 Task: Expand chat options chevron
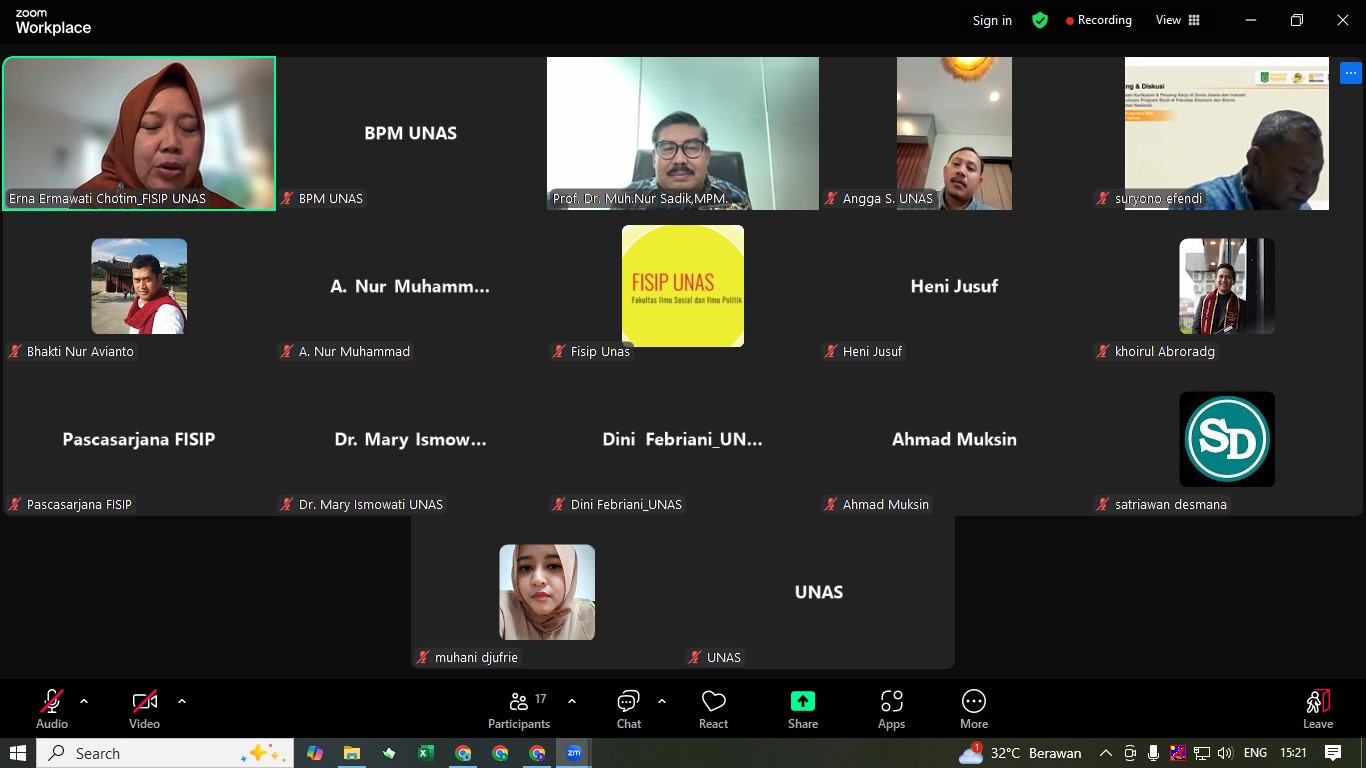[662, 701]
